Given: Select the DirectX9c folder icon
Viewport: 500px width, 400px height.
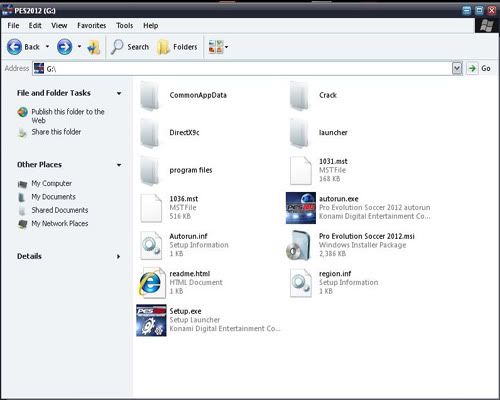Looking at the screenshot, I should point(149,133).
